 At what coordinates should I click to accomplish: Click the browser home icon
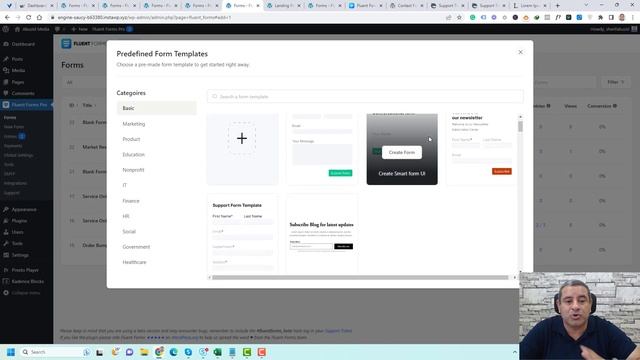coord(39,18)
